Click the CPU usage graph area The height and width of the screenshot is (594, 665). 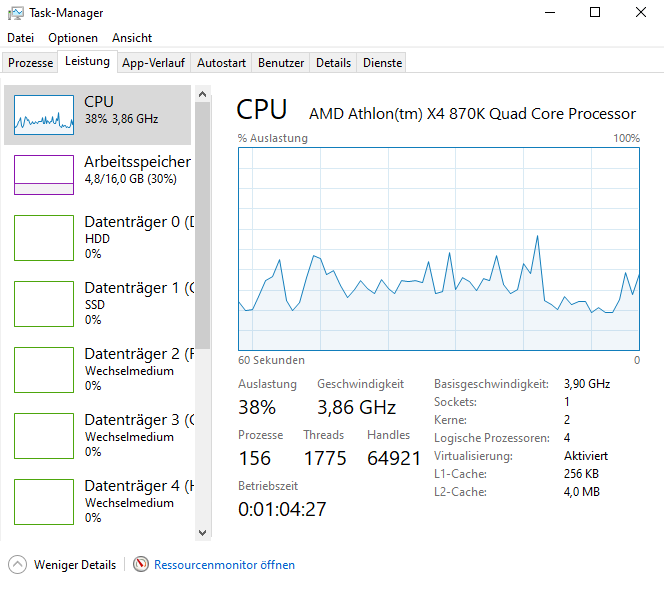(x=438, y=250)
